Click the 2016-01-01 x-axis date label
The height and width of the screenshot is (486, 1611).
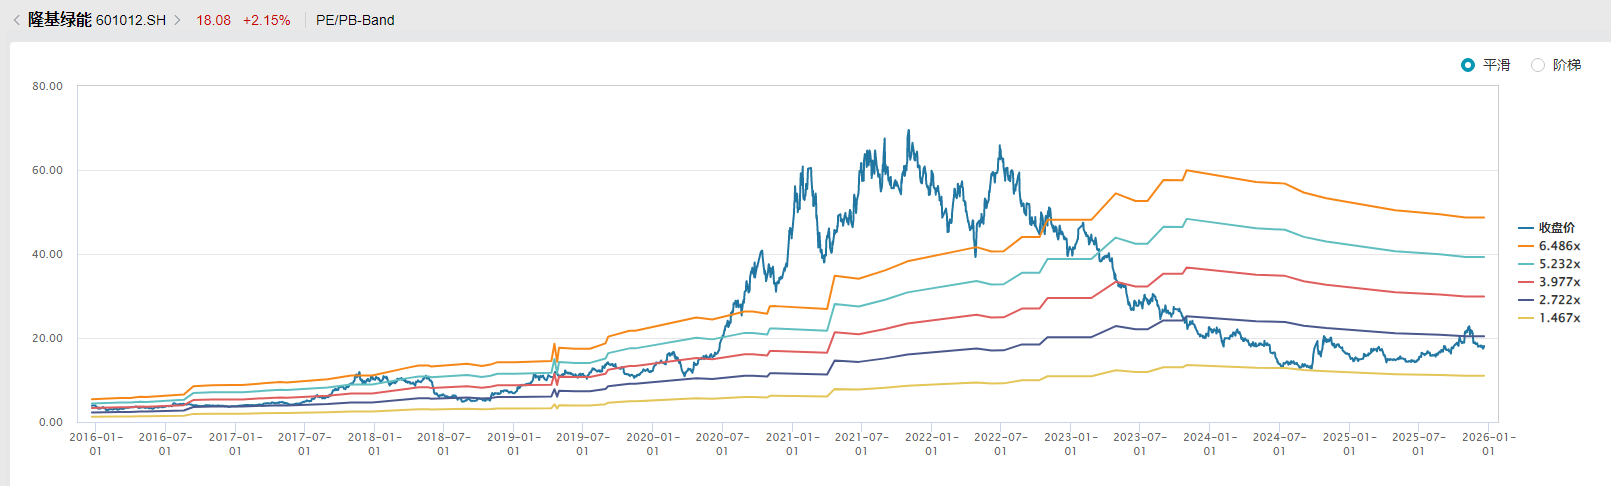(x=96, y=443)
